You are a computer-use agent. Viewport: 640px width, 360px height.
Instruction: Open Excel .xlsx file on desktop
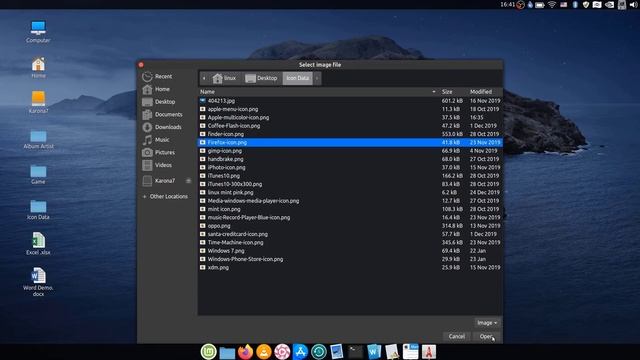click(x=38, y=244)
